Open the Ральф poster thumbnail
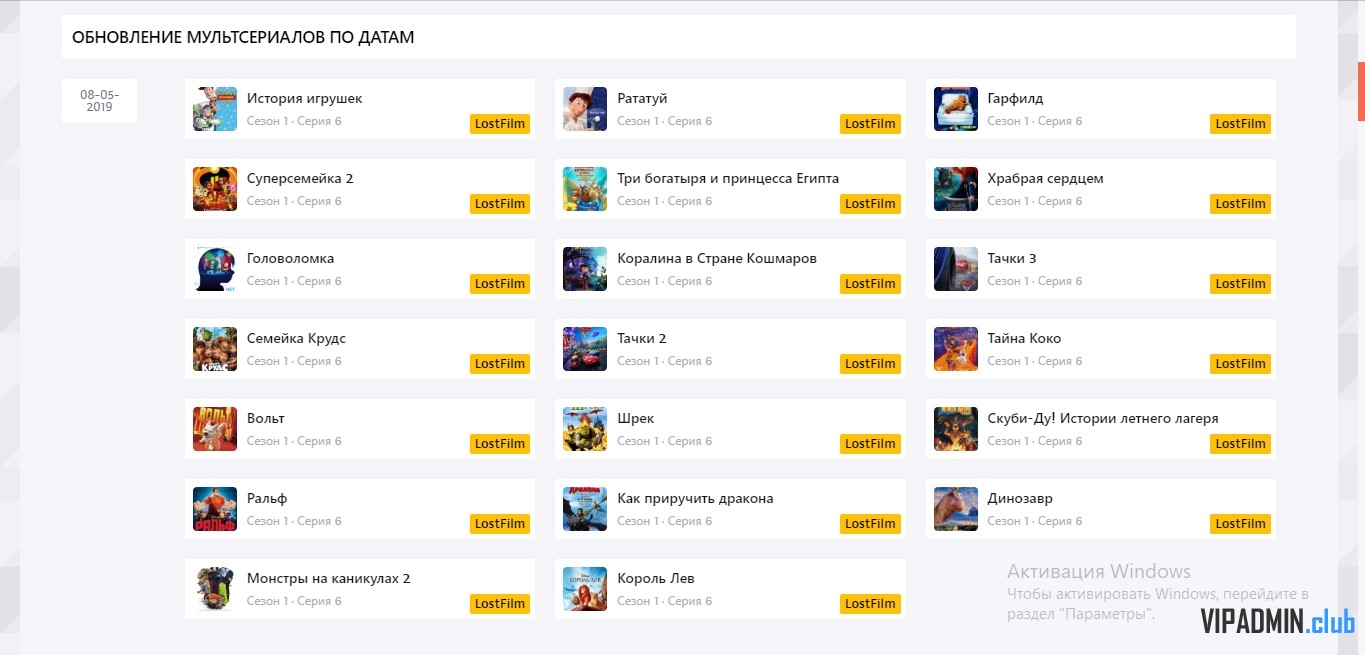Image resolution: width=1365 pixels, height=655 pixels. 215,509
